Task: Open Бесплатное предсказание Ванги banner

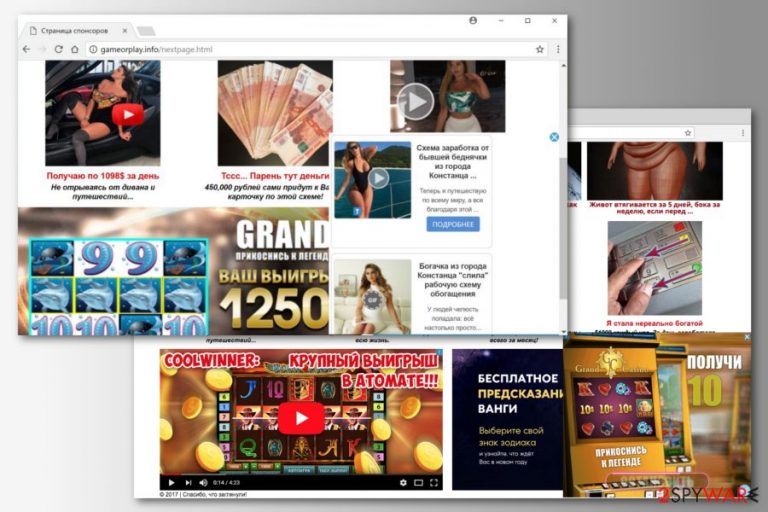Action: click(x=507, y=419)
